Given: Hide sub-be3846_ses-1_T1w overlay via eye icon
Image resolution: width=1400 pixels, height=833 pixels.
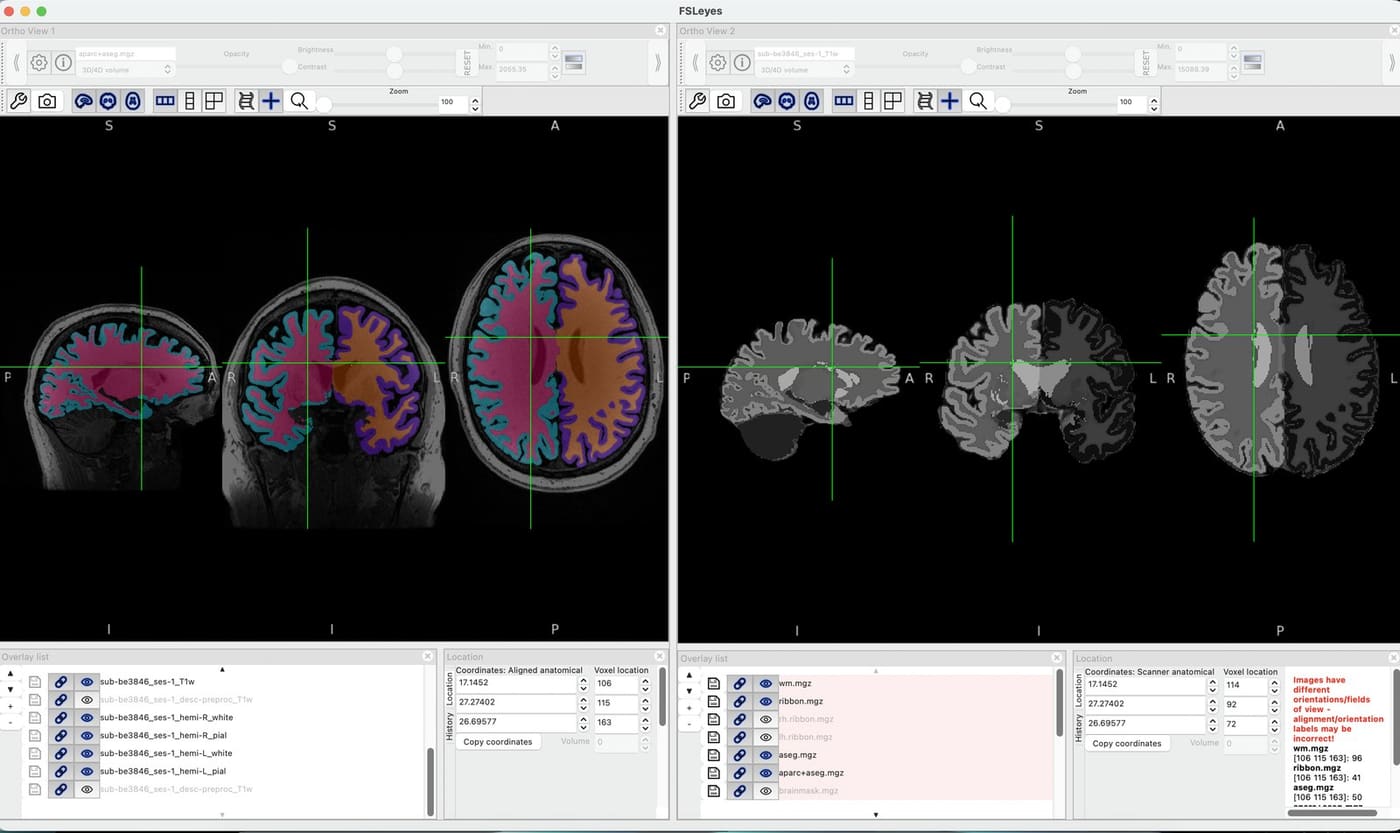Looking at the screenshot, I should point(87,681).
